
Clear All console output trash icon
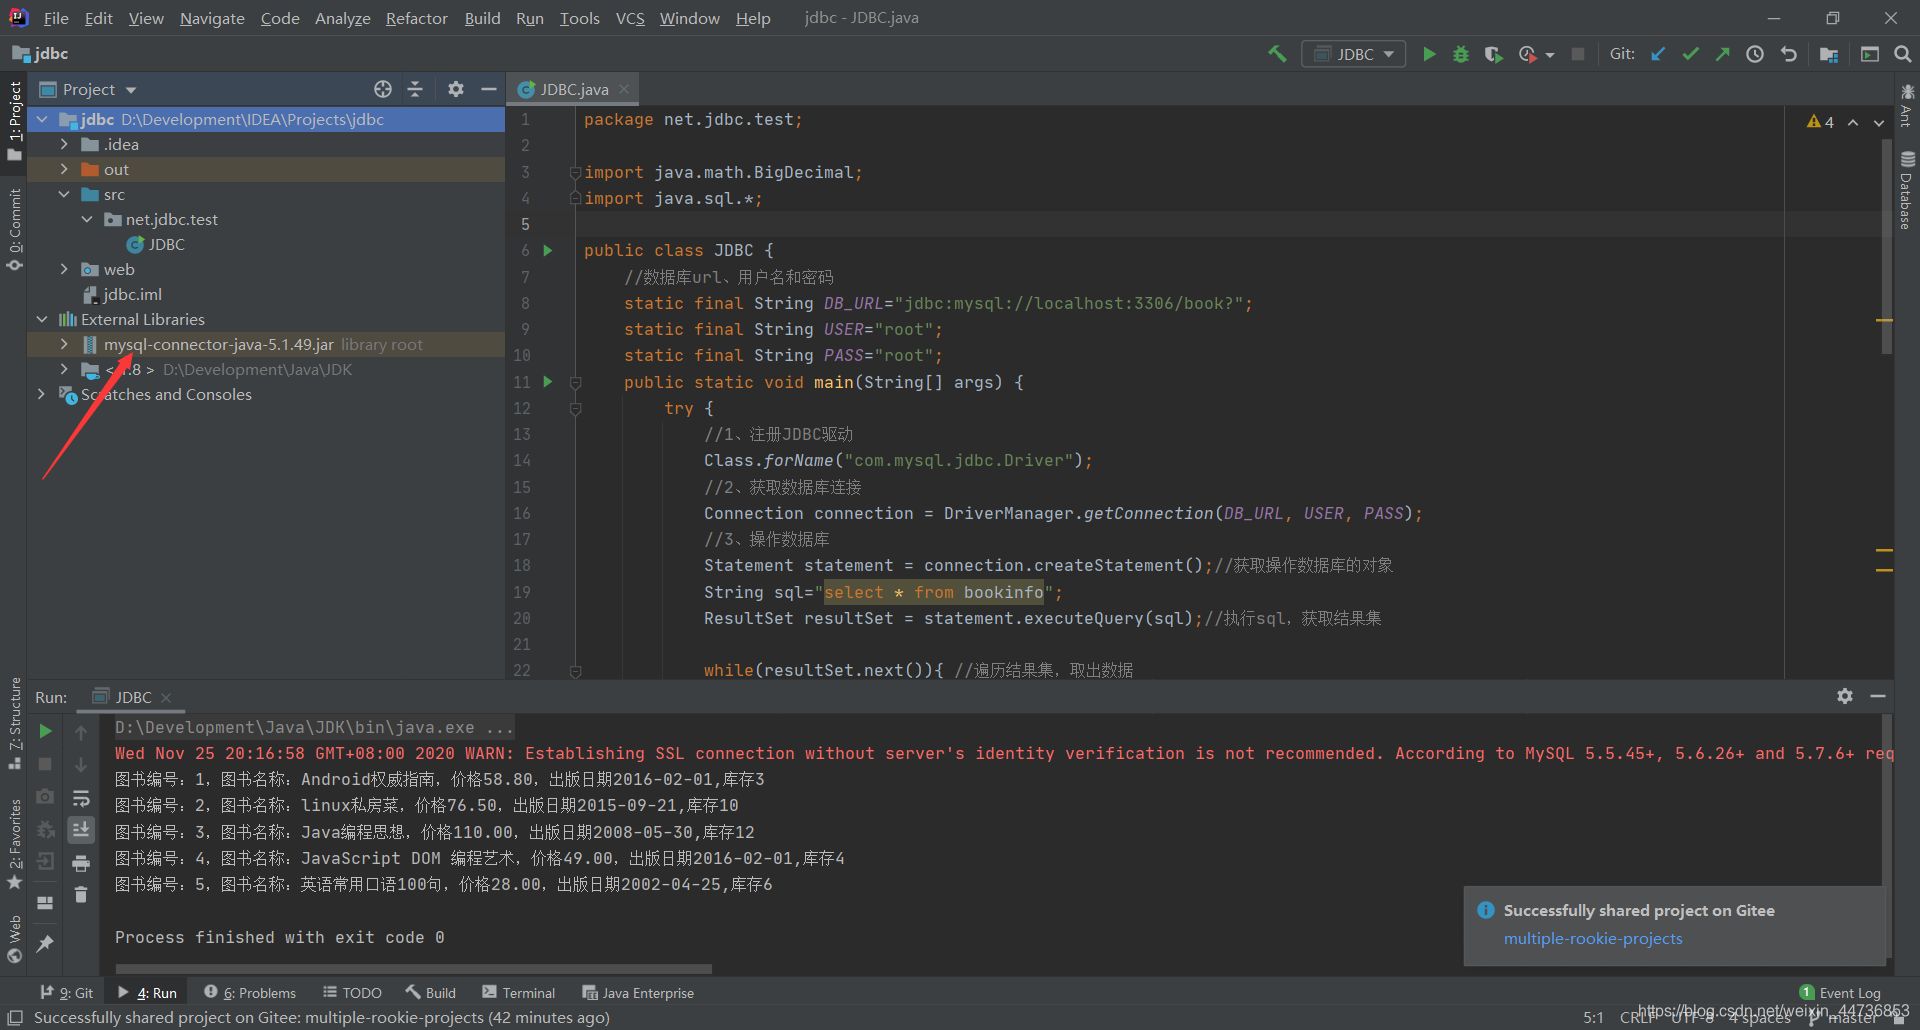tap(81, 895)
